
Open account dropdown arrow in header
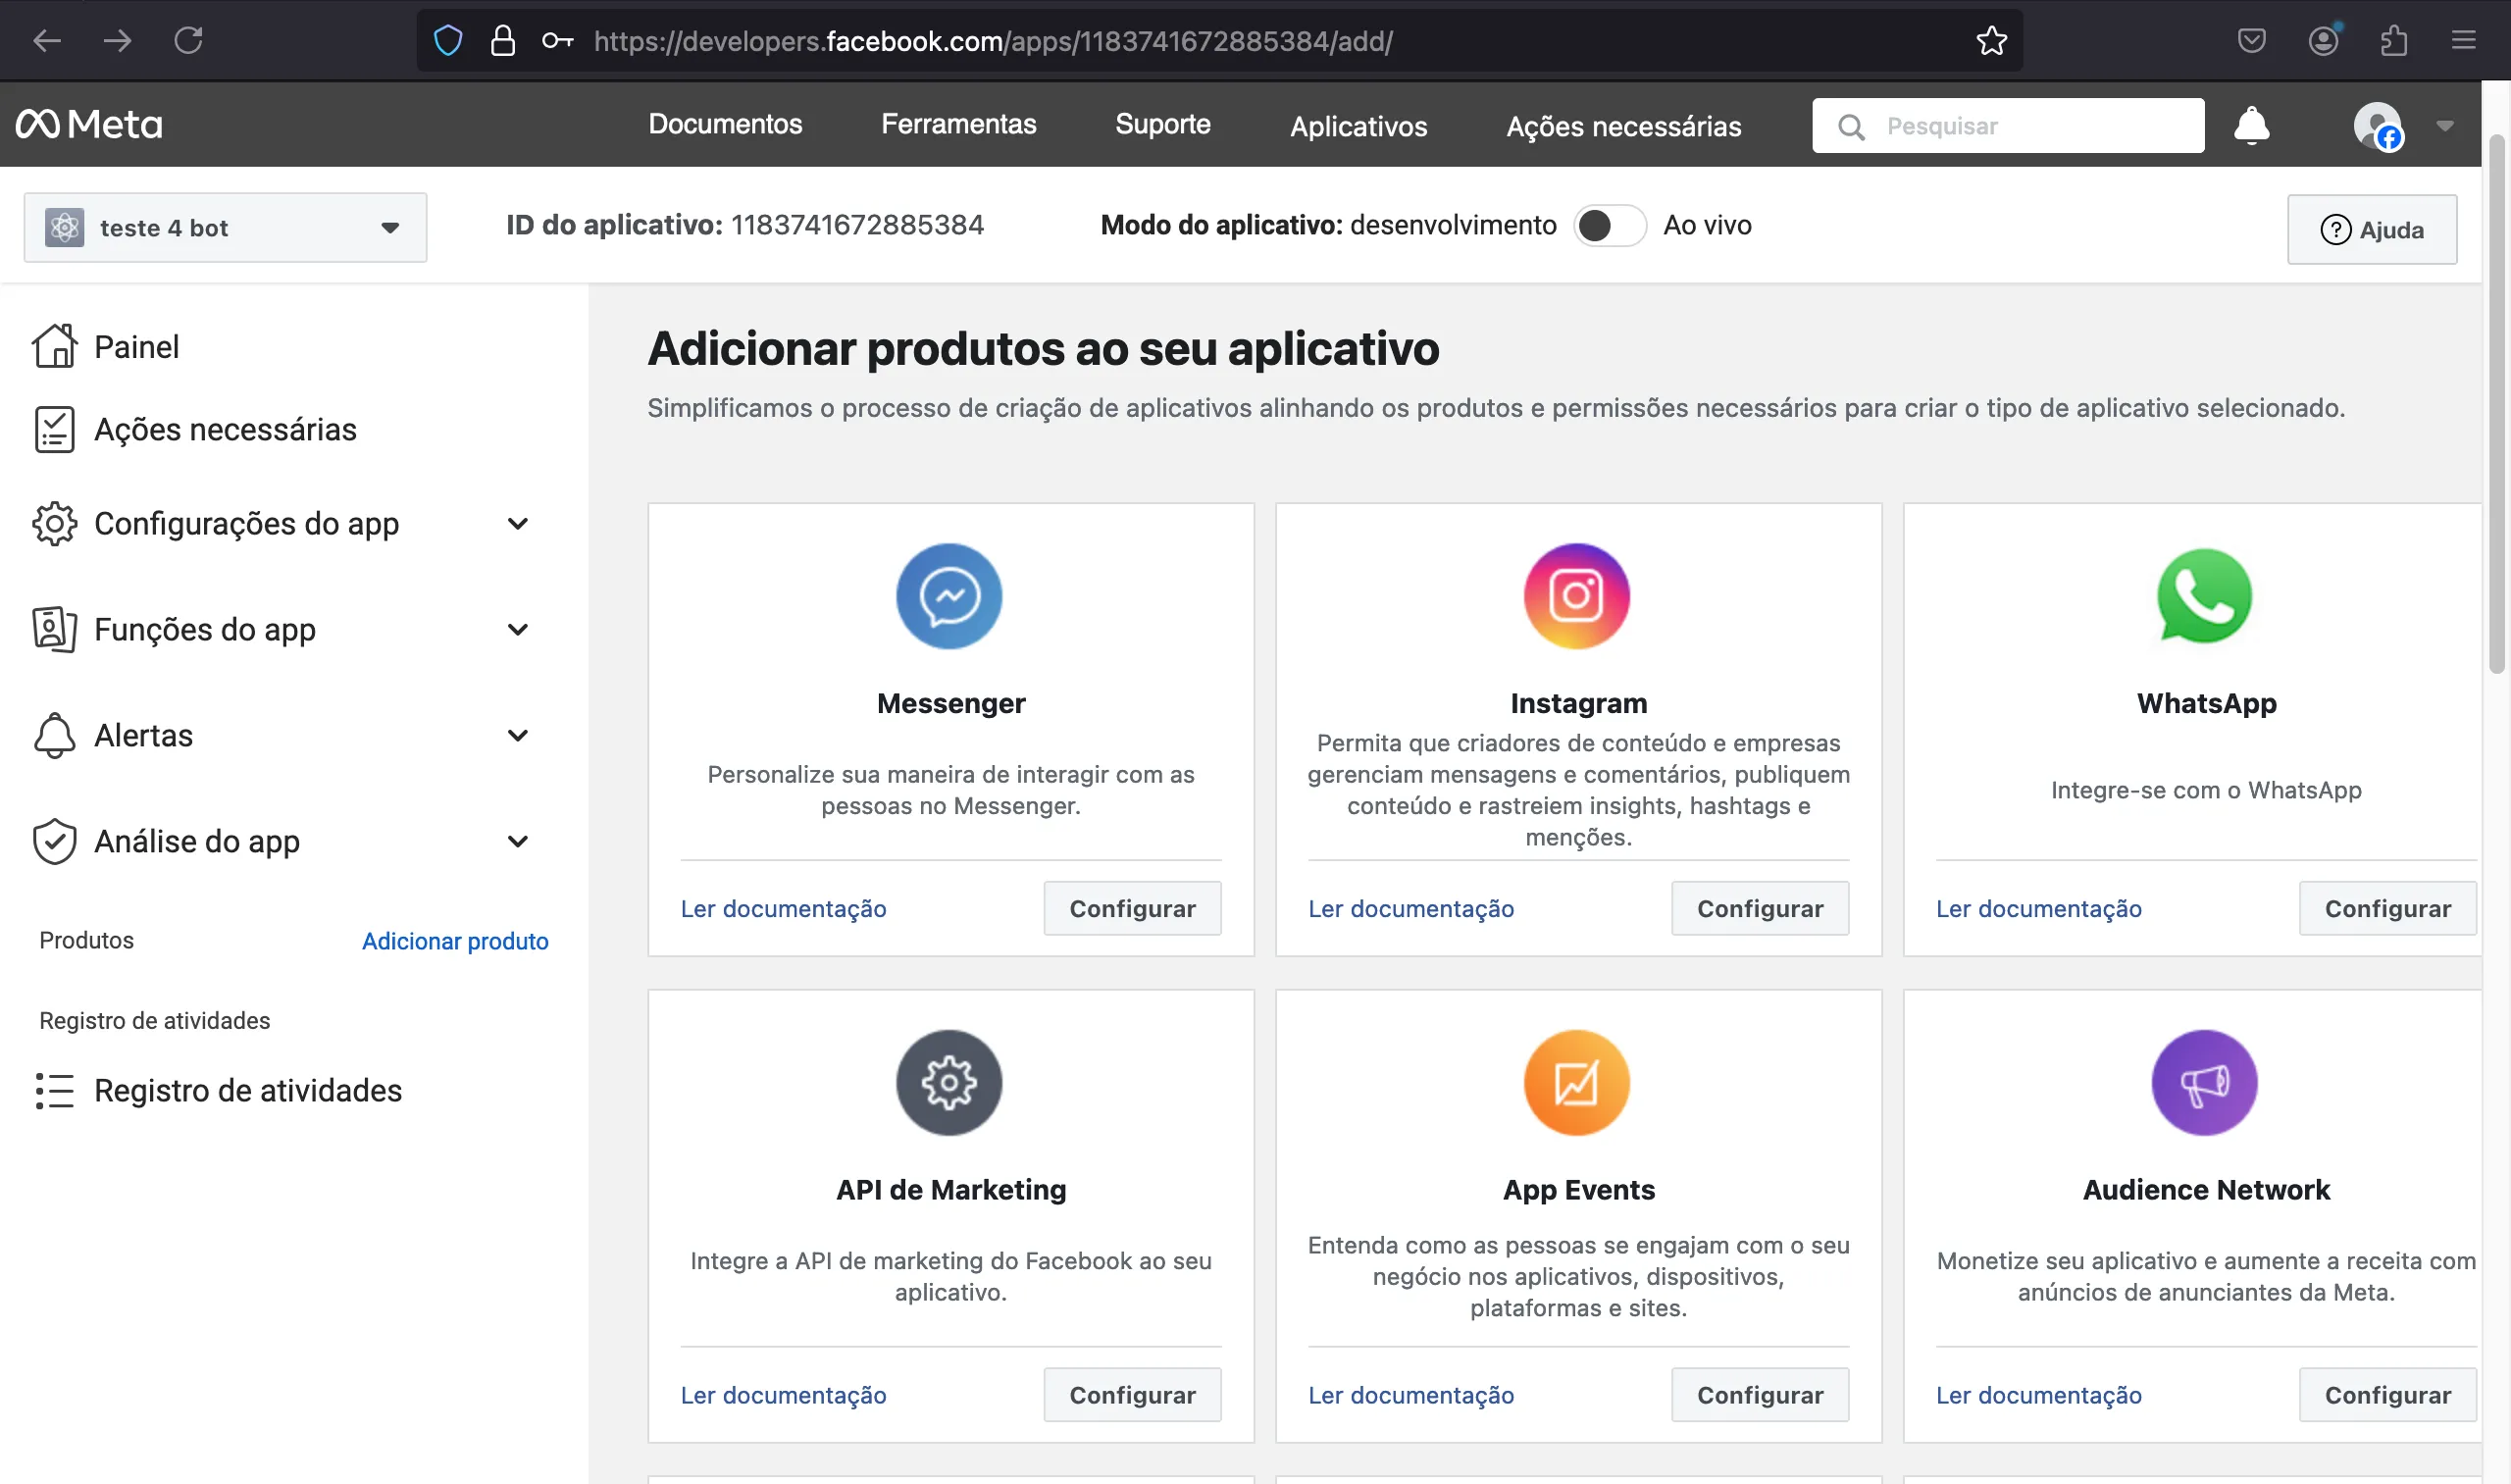(2444, 126)
